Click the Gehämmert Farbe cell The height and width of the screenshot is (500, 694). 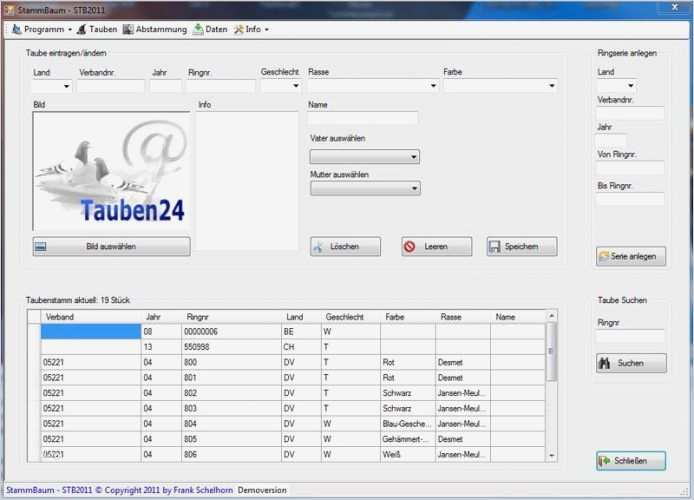[x=408, y=439]
